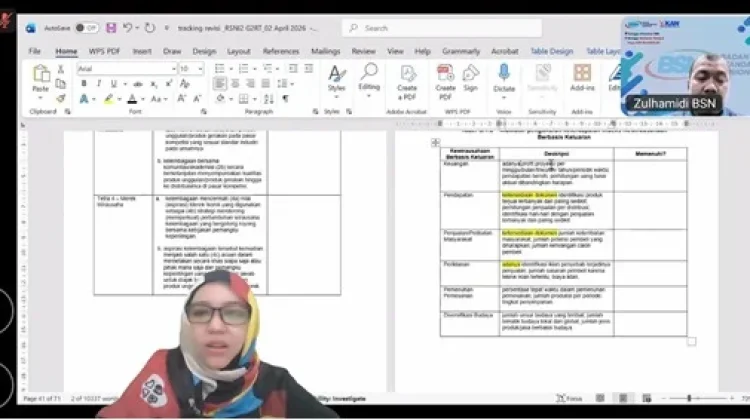Expand the Bullets list dropdown arrow
This screenshot has width=750, height=420.
click(231, 69)
